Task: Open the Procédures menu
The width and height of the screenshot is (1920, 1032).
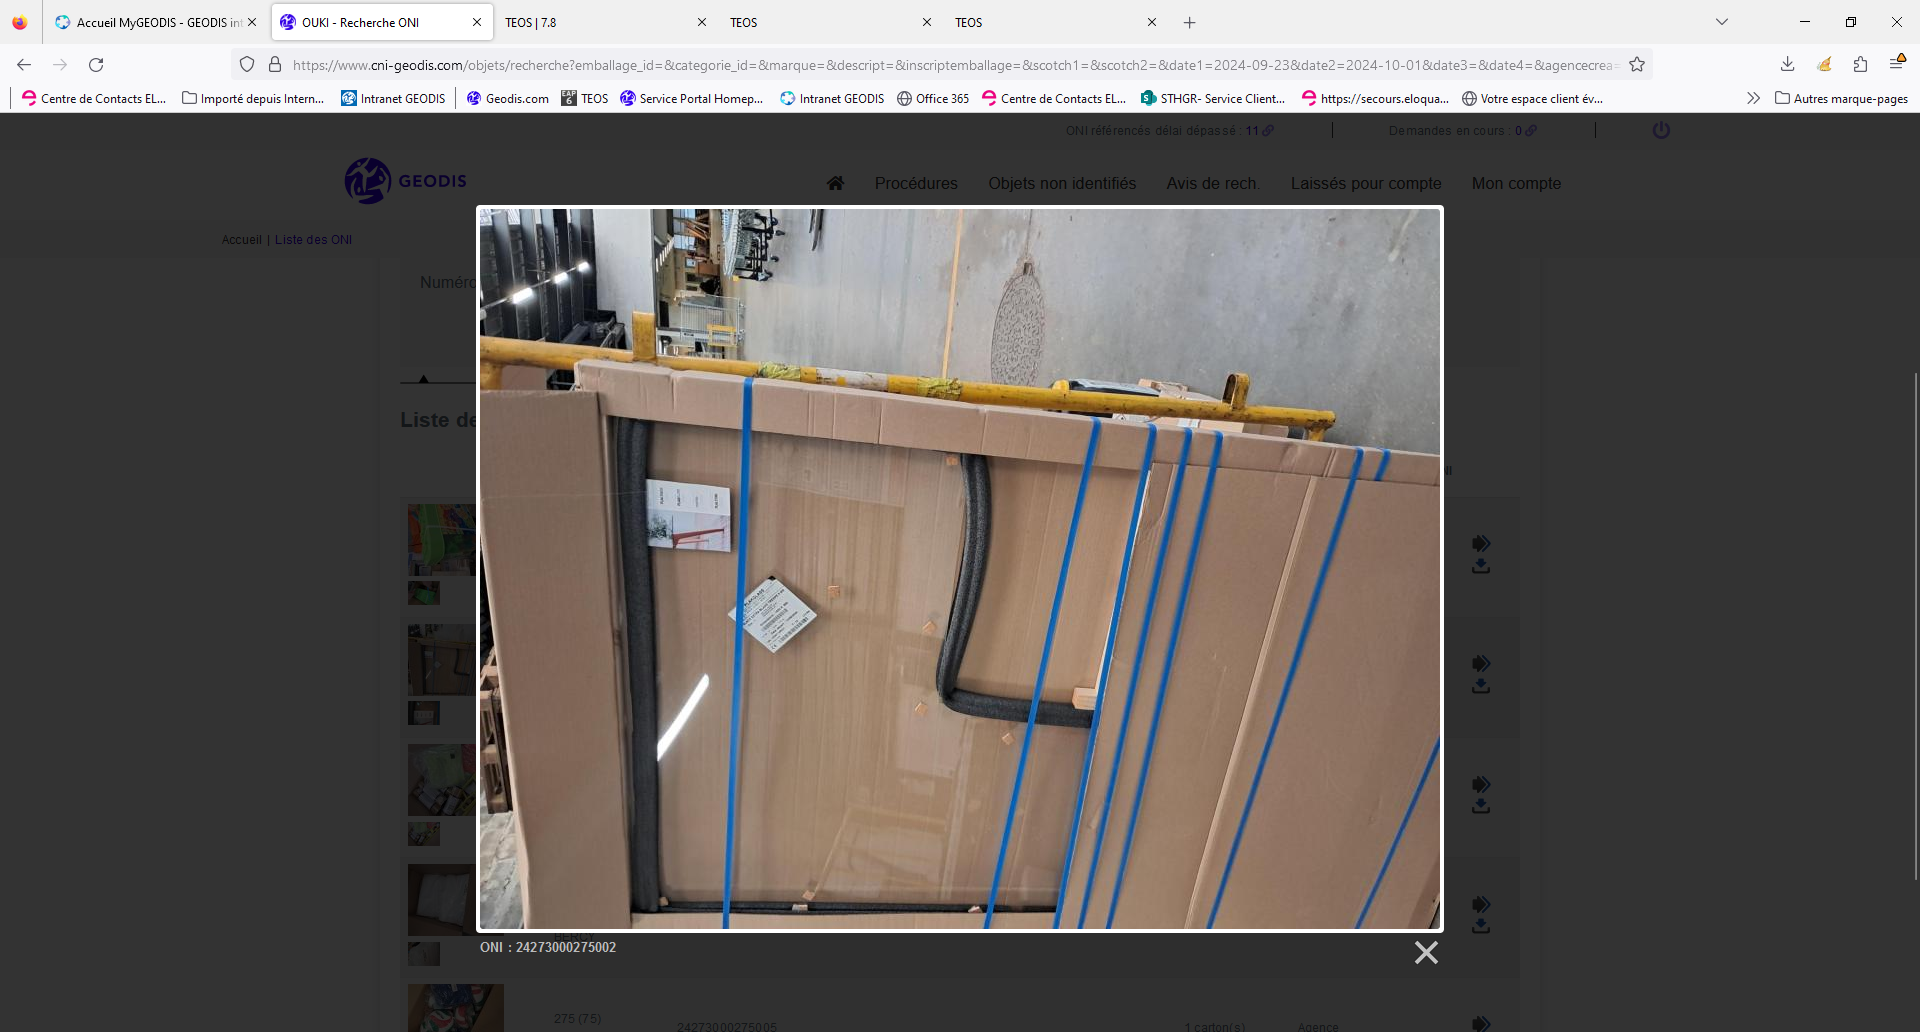Action: [915, 183]
